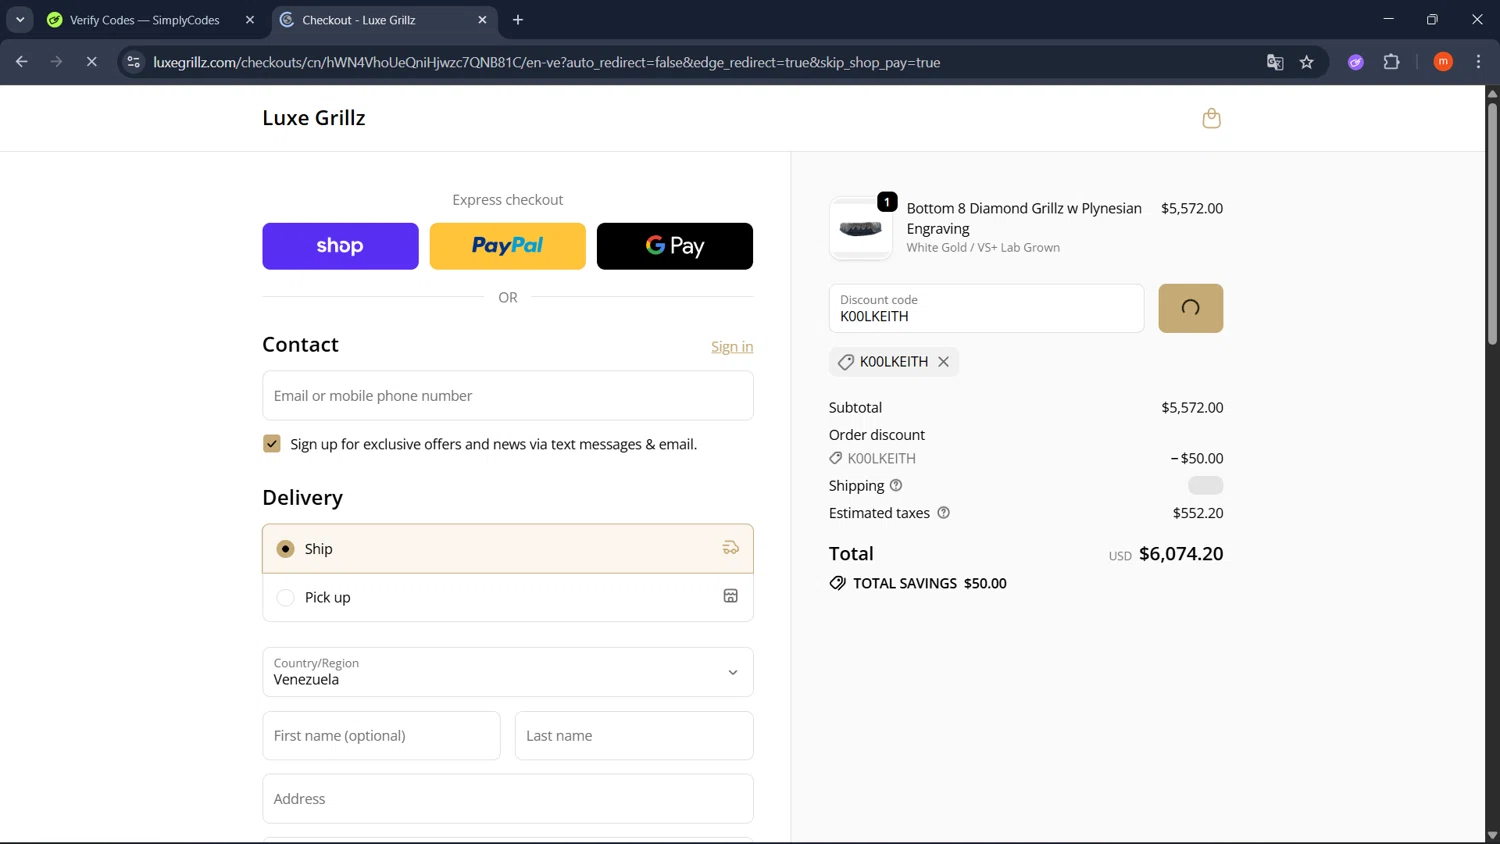
Task: Open the Extensions puzzle icon
Action: (1391, 62)
